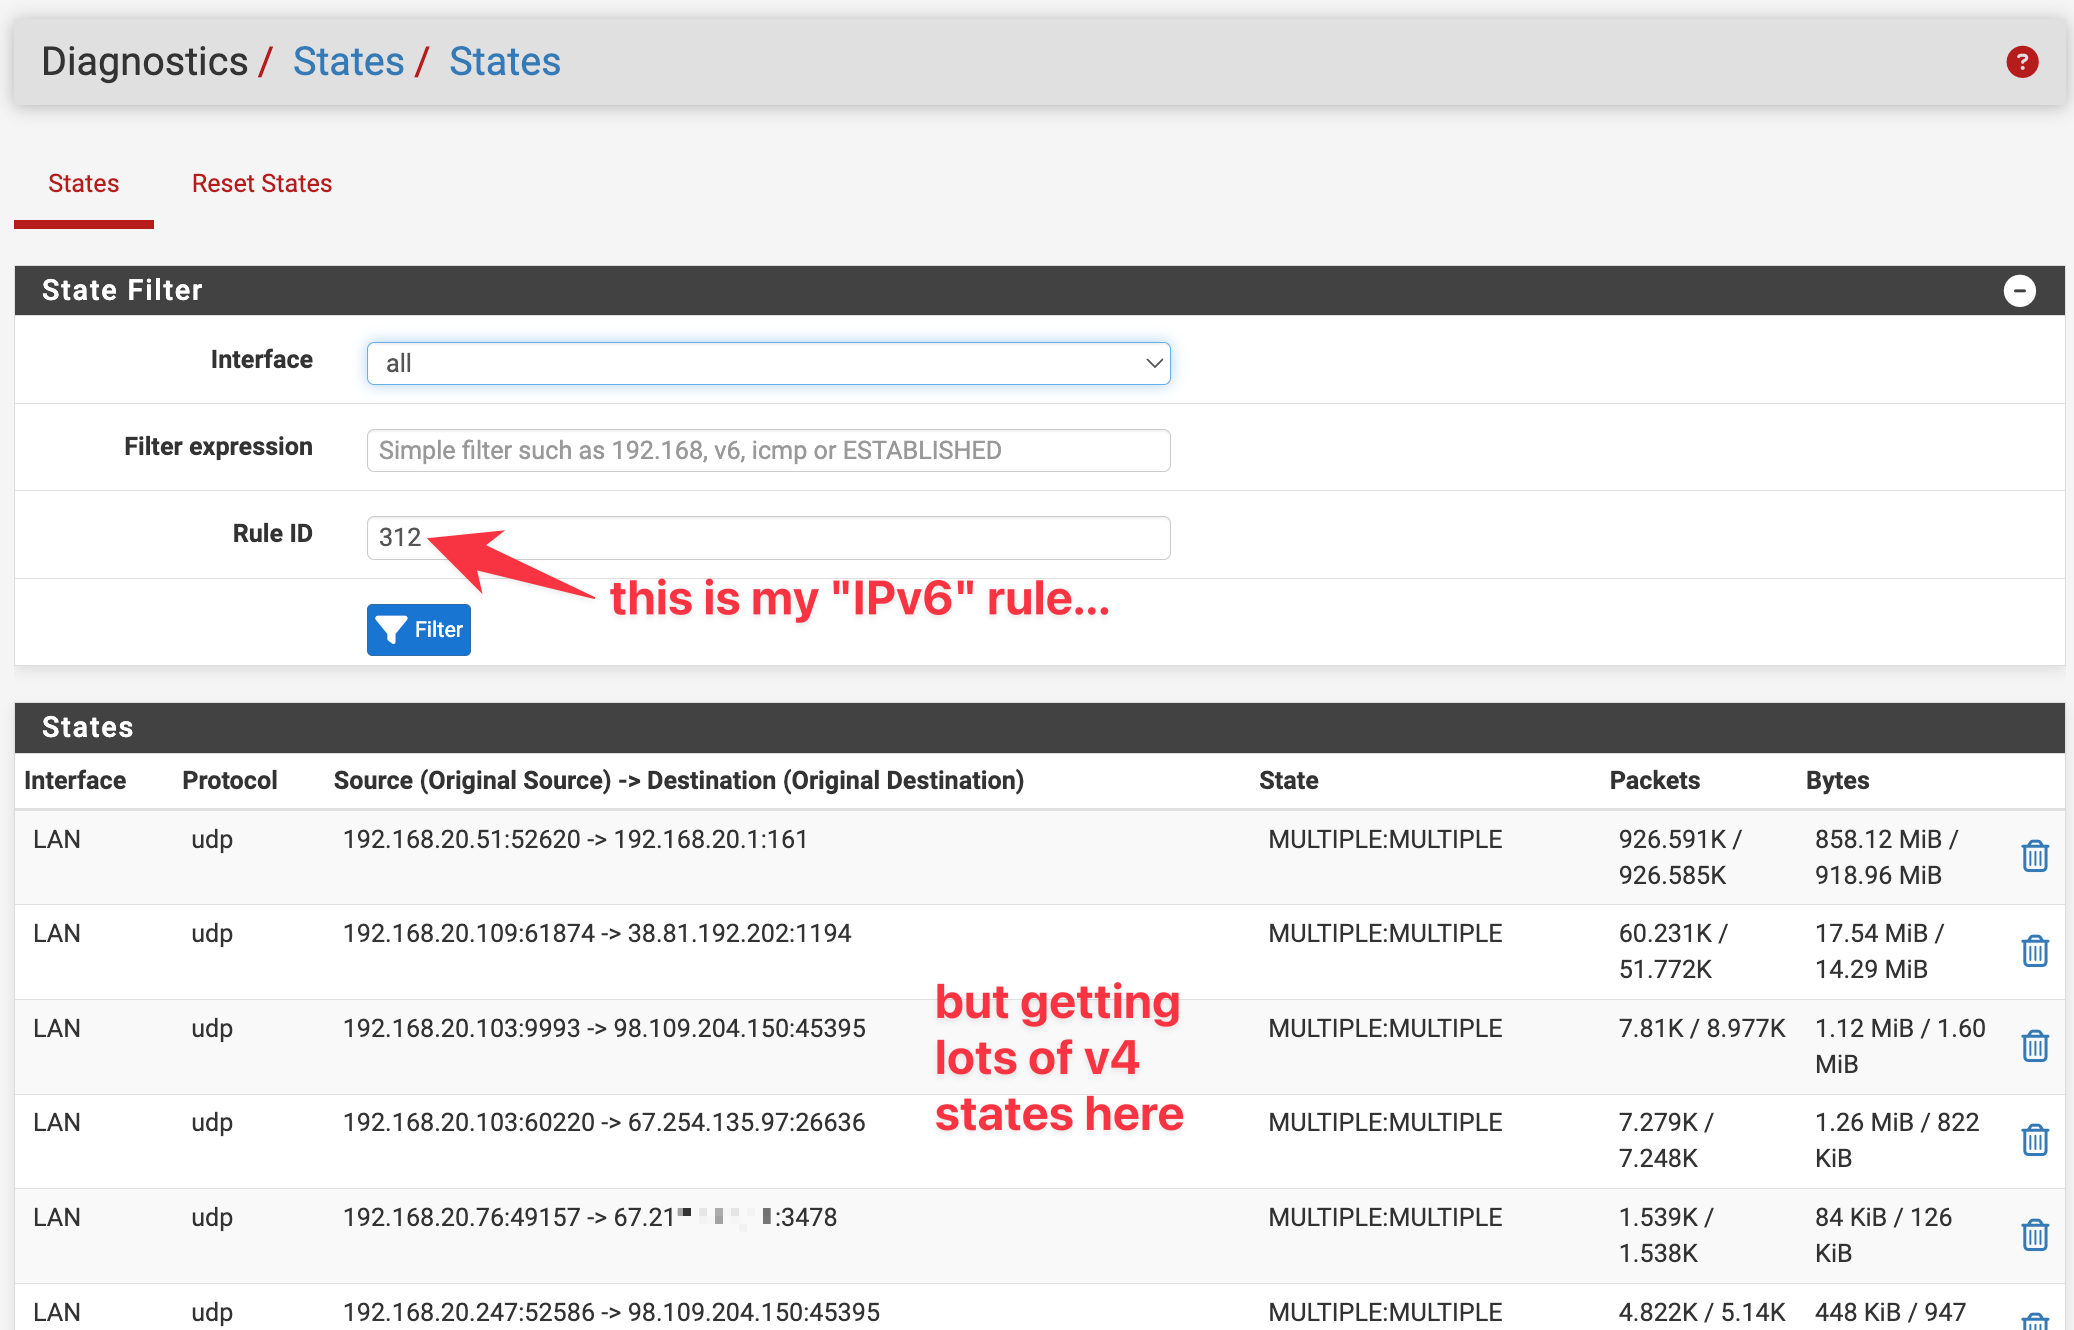Remove the 192.168.20.103:9993 state via trash icon
The height and width of the screenshot is (1330, 2074).
[2034, 1046]
